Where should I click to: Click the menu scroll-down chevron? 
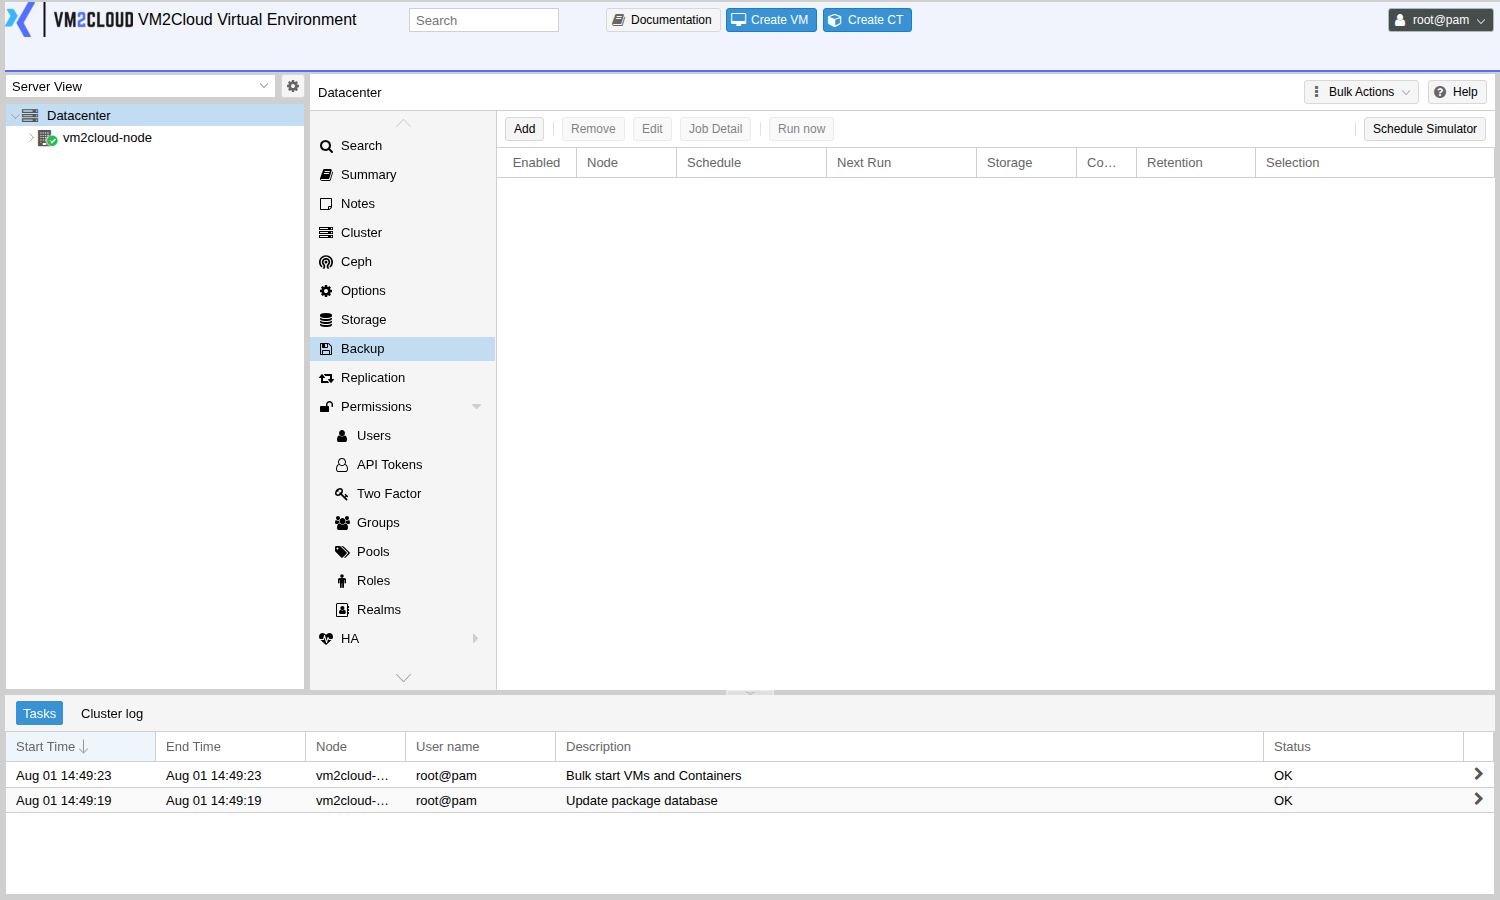pyautogui.click(x=403, y=678)
